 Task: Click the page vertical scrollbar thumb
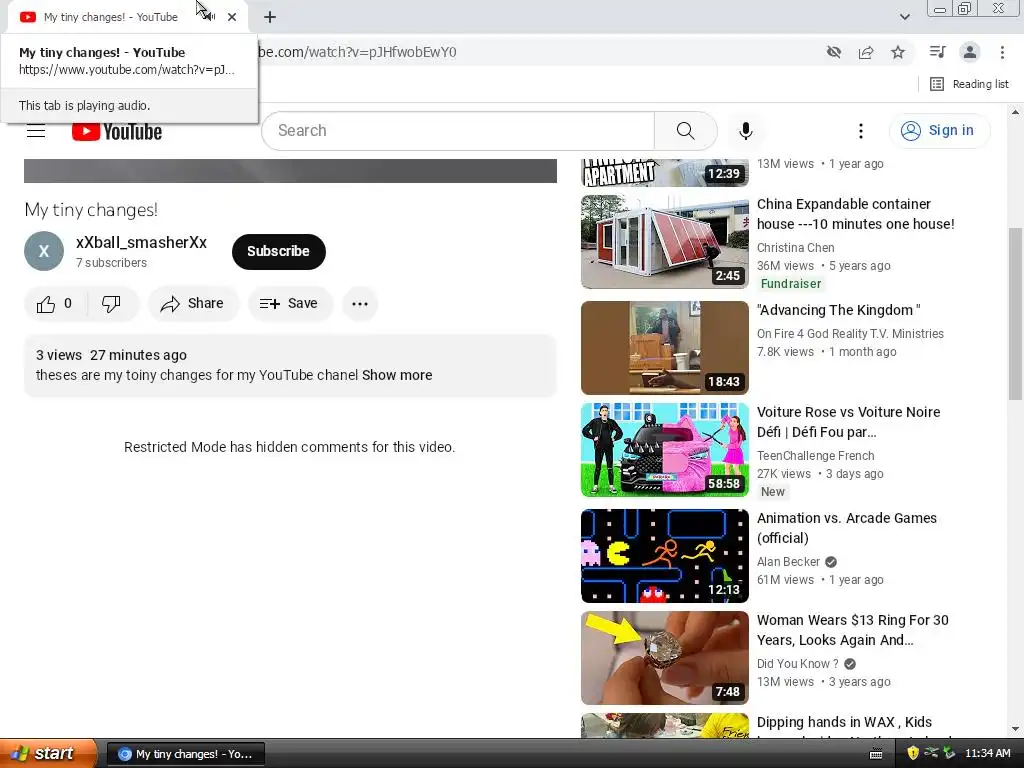click(x=1015, y=313)
